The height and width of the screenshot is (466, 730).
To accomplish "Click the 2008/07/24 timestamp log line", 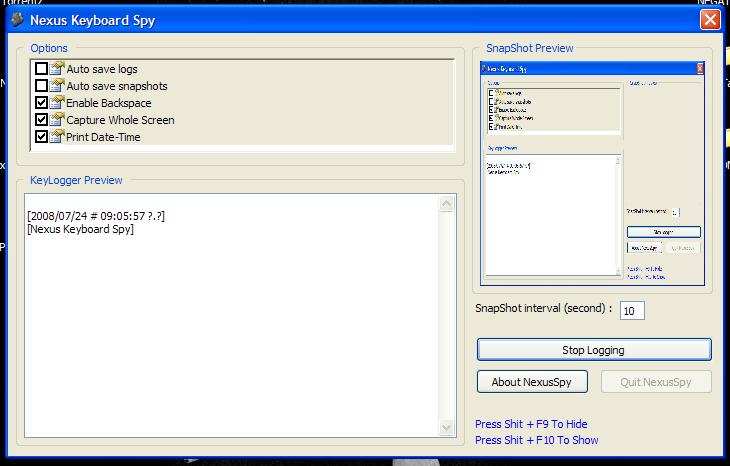I will click(96, 216).
